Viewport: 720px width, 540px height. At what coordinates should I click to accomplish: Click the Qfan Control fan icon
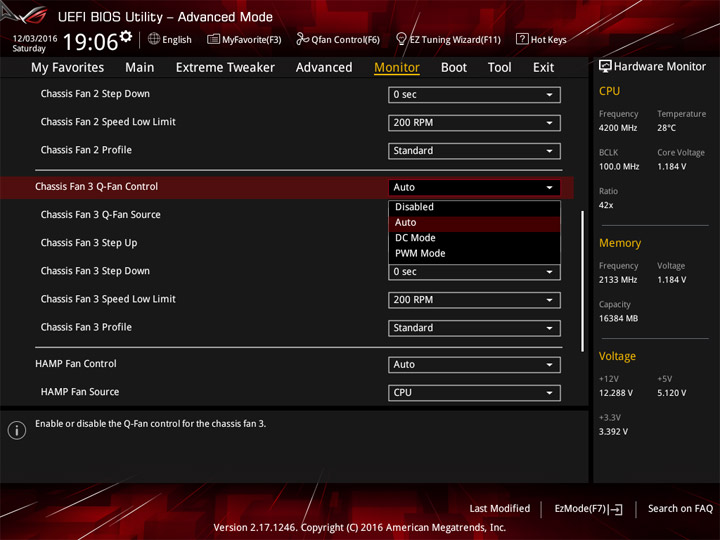302,39
